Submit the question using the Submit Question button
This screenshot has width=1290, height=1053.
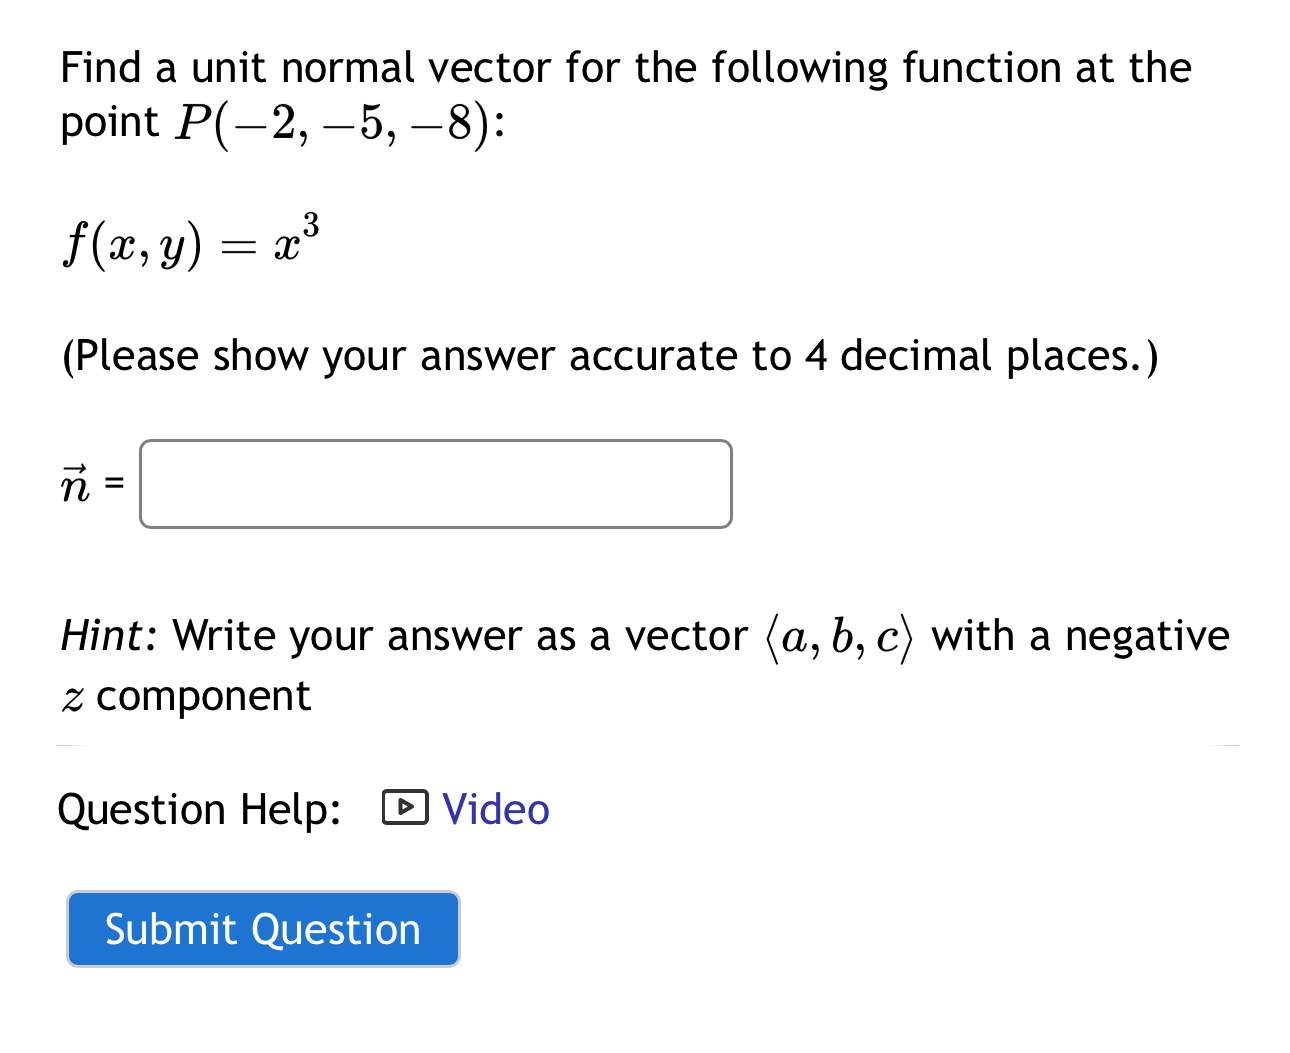(x=262, y=928)
